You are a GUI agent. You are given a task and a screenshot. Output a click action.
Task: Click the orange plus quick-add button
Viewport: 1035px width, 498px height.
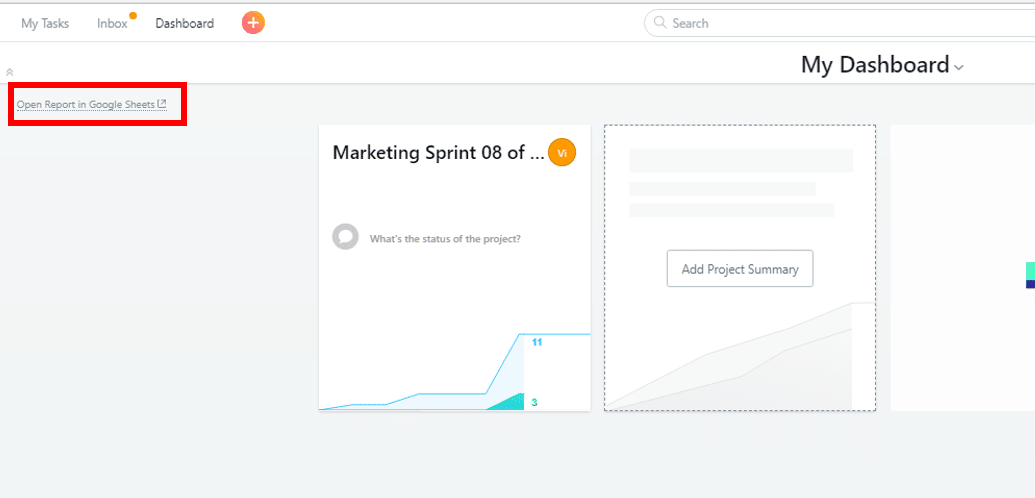pos(253,23)
